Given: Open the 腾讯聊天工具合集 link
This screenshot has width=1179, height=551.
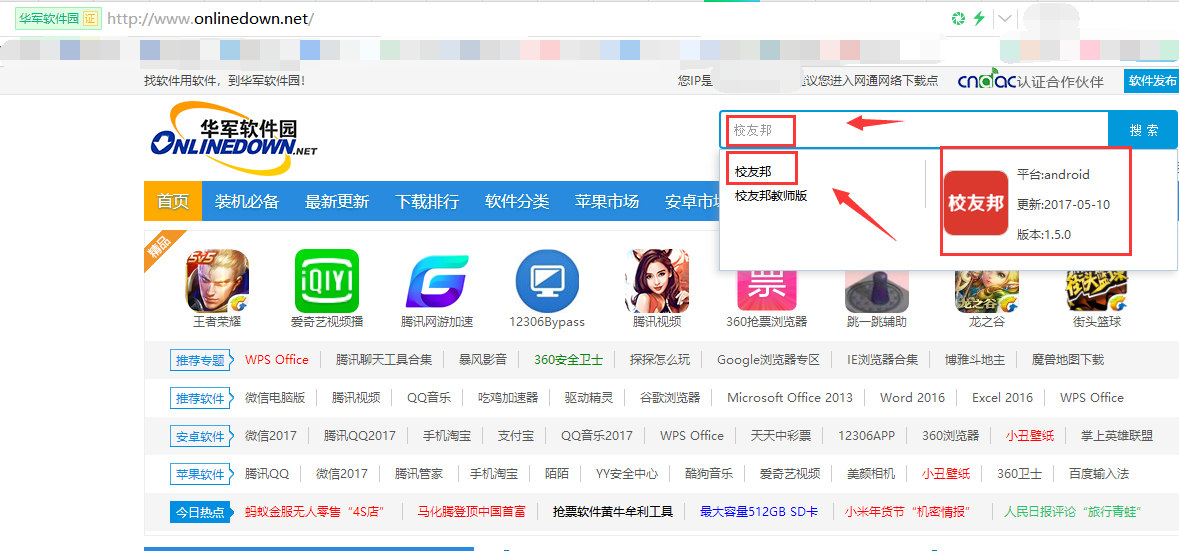Looking at the screenshot, I should click(384, 359).
